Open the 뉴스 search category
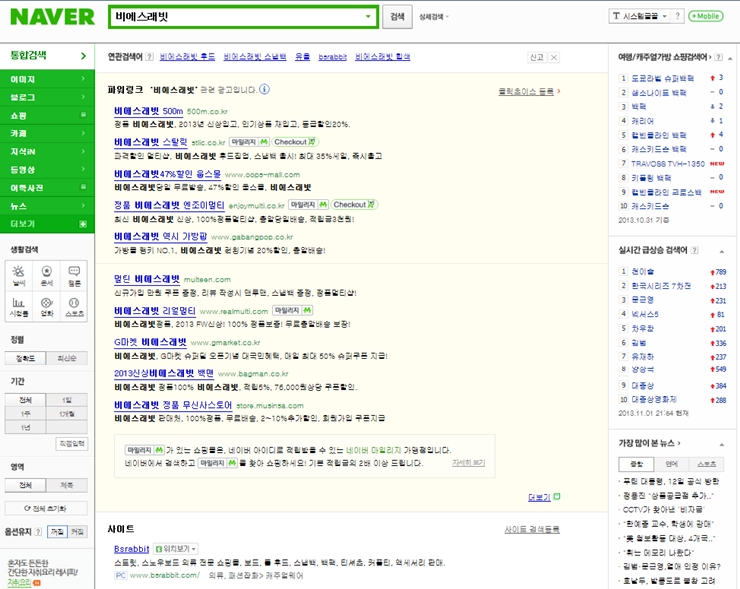Image resolution: width=740 pixels, height=589 pixels. [x=47, y=206]
